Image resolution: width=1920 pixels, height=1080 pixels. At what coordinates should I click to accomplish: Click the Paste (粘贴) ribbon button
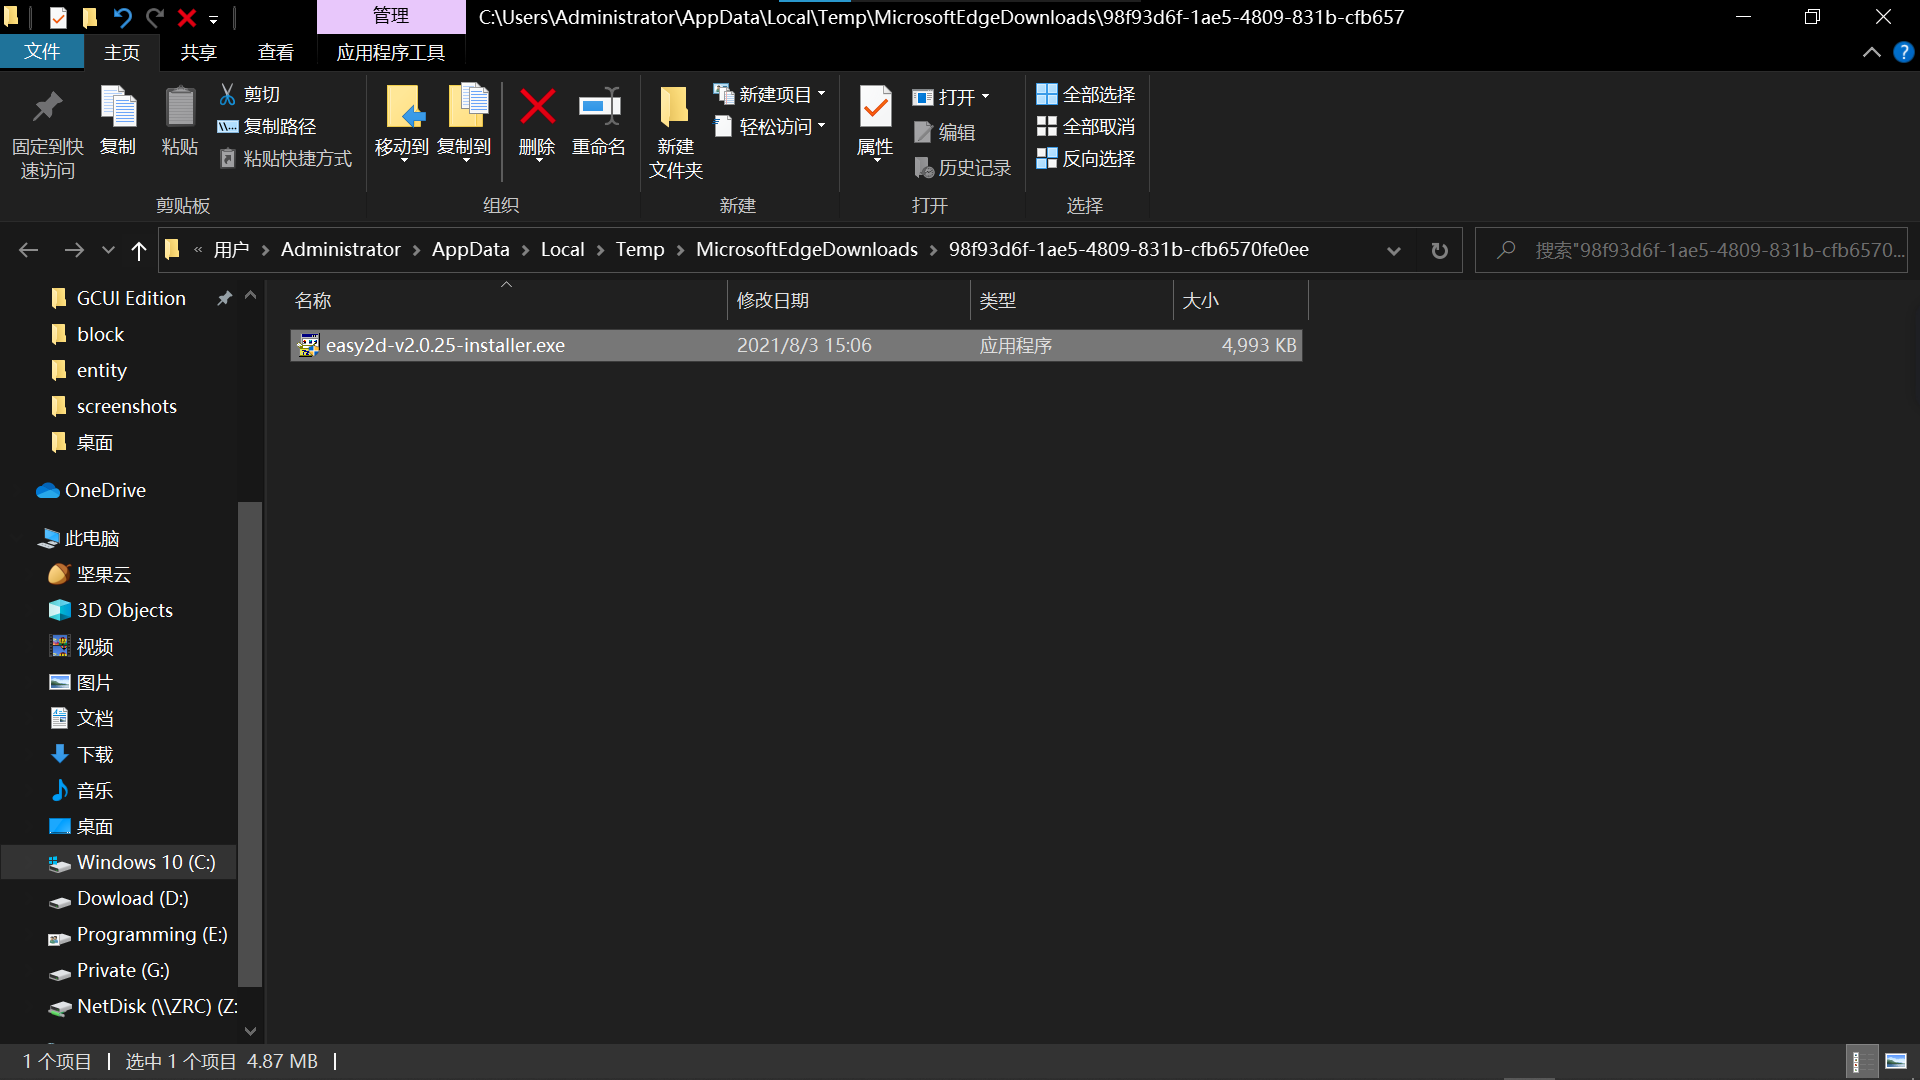[180, 121]
